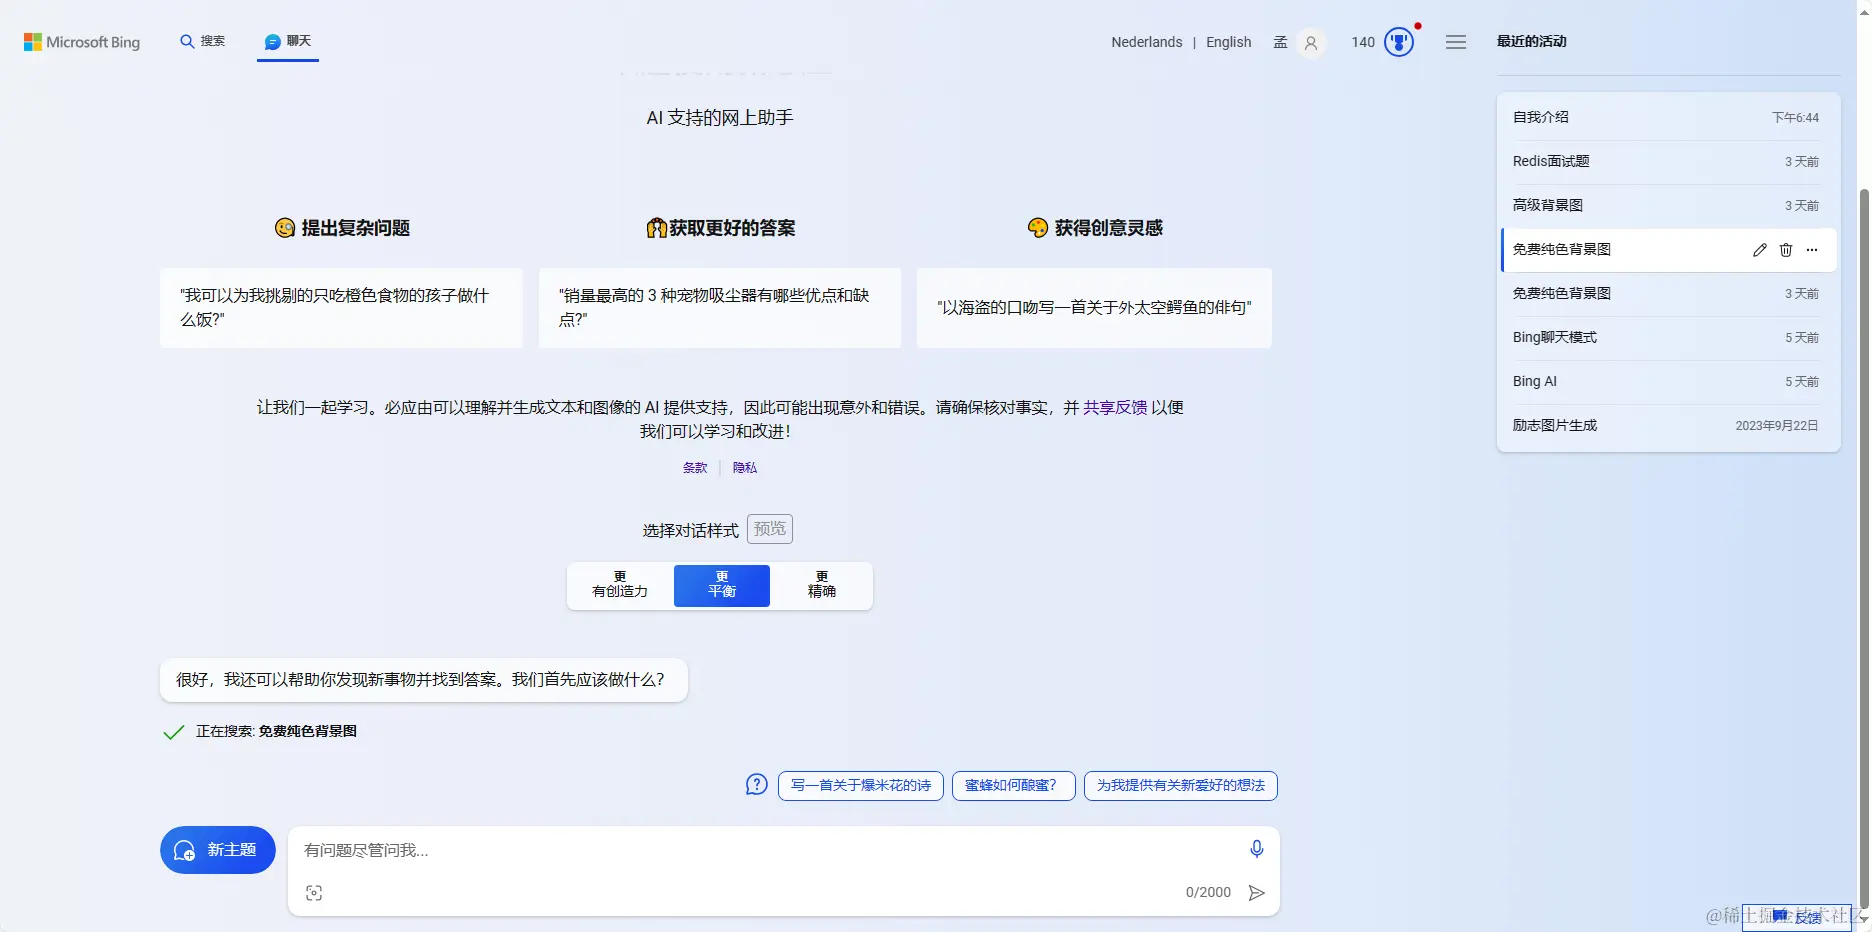Delete the selected chat with trash icon

(1786, 250)
